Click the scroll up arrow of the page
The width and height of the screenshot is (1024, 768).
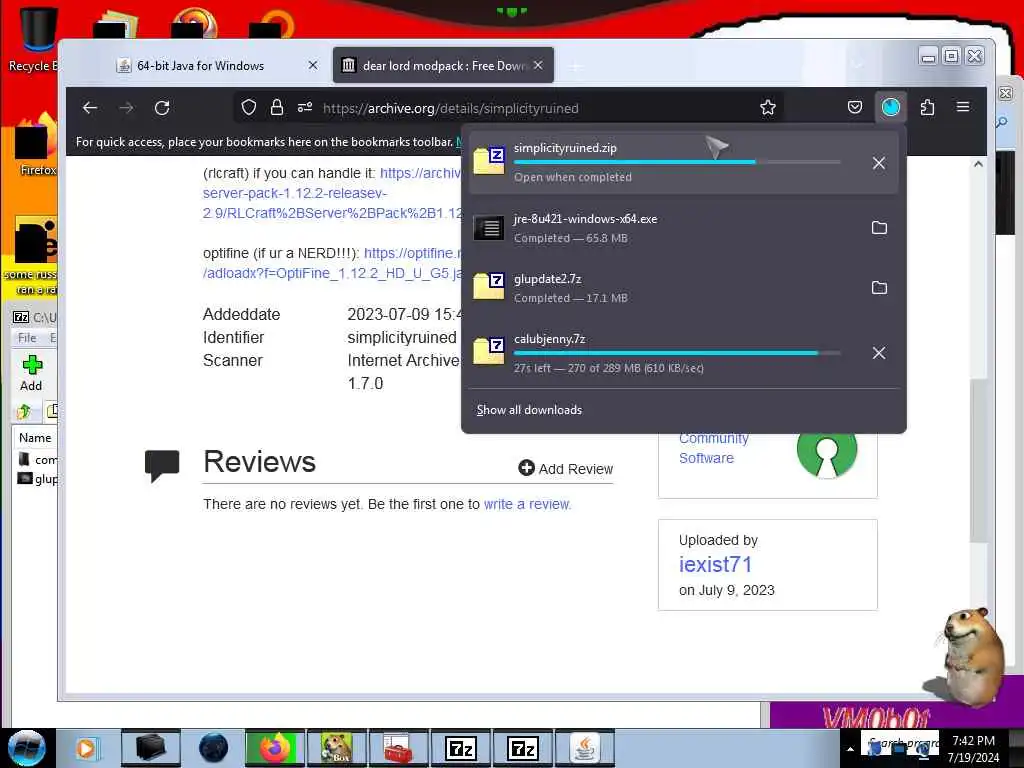[978, 165]
